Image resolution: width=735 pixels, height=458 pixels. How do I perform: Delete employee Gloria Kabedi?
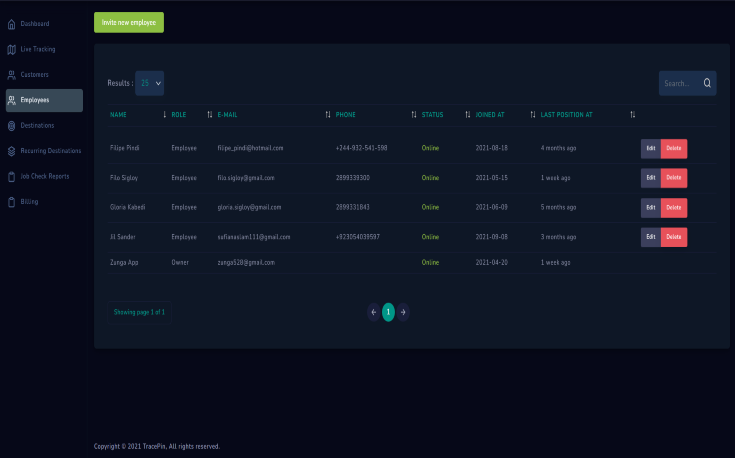(673, 207)
